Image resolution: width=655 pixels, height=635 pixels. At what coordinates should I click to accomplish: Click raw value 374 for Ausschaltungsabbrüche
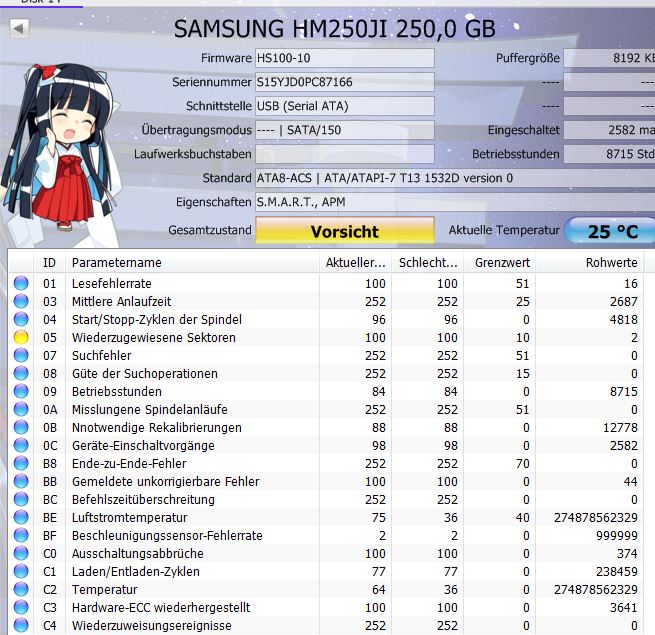tap(627, 554)
